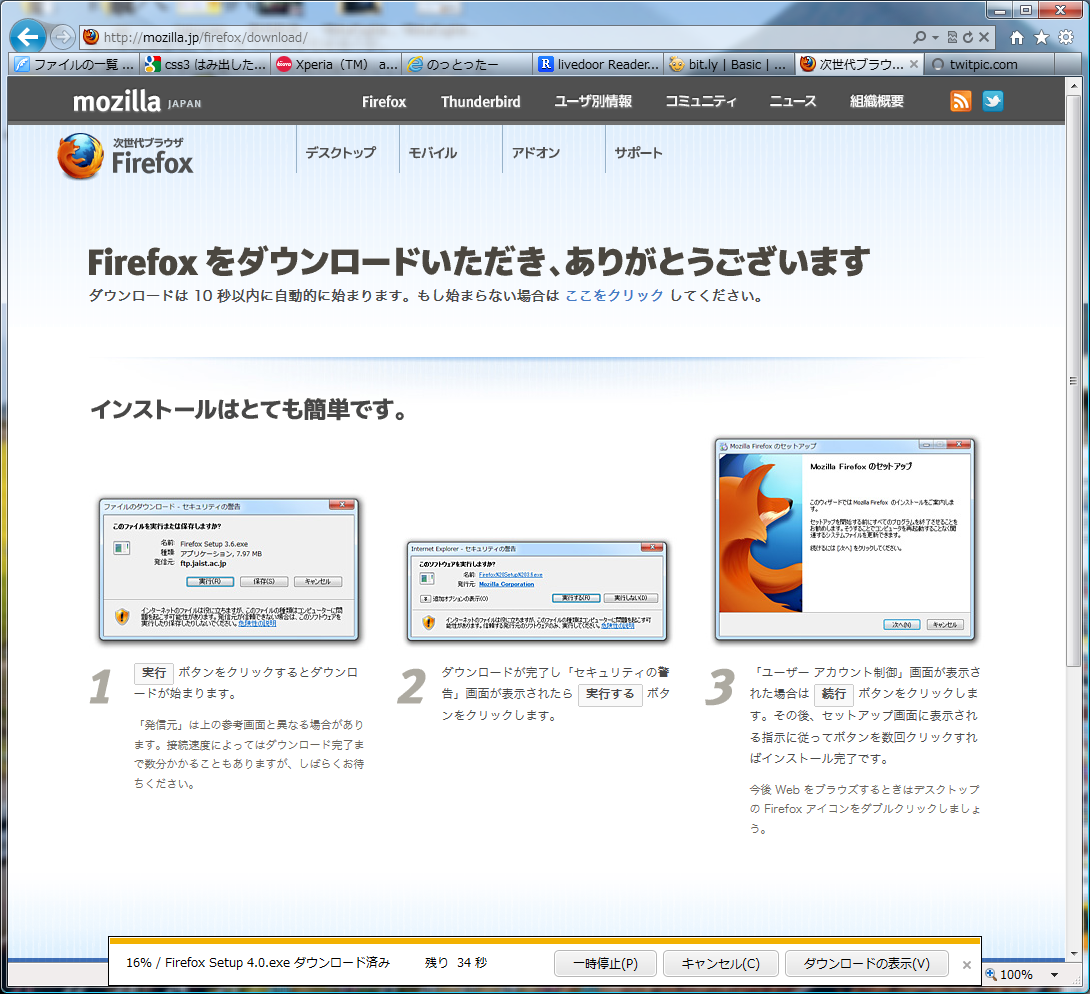Click the Mozilla Firefox setup wizard screenshot
Image resolution: width=1090 pixels, height=994 pixels.
pos(845,539)
